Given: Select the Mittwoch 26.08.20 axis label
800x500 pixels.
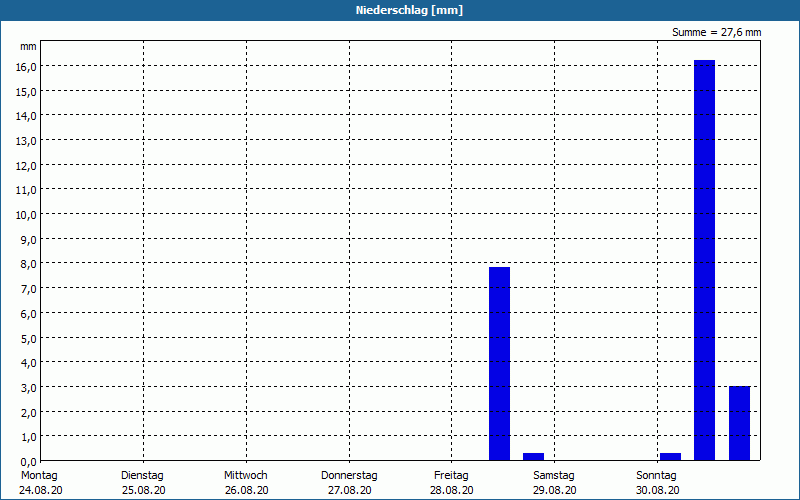Looking at the screenshot, I should coord(246,483).
